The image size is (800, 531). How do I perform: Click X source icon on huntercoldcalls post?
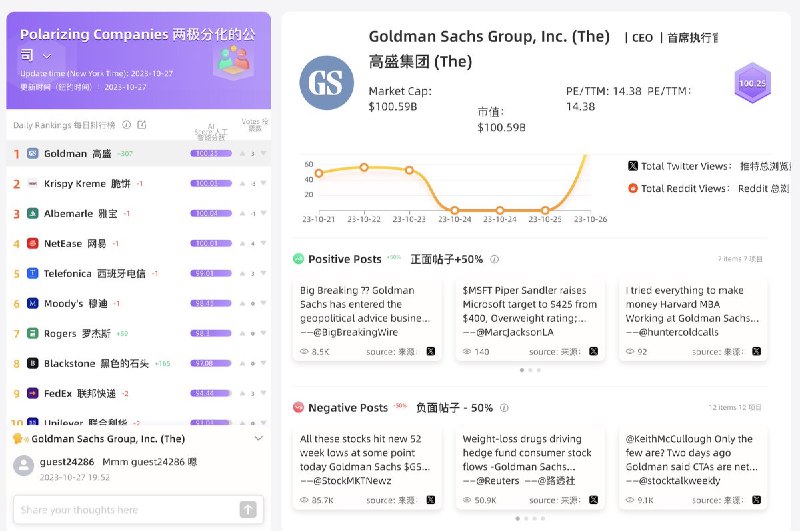click(757, 351)
